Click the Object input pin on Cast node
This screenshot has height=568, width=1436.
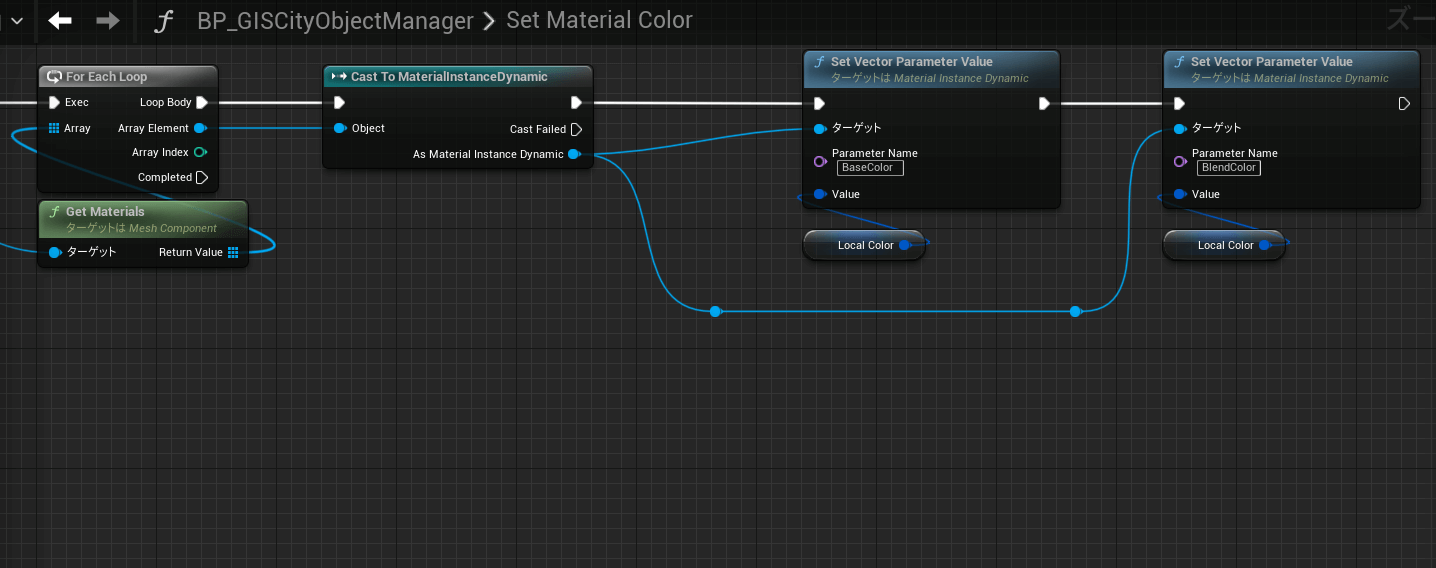click(340, 128)
